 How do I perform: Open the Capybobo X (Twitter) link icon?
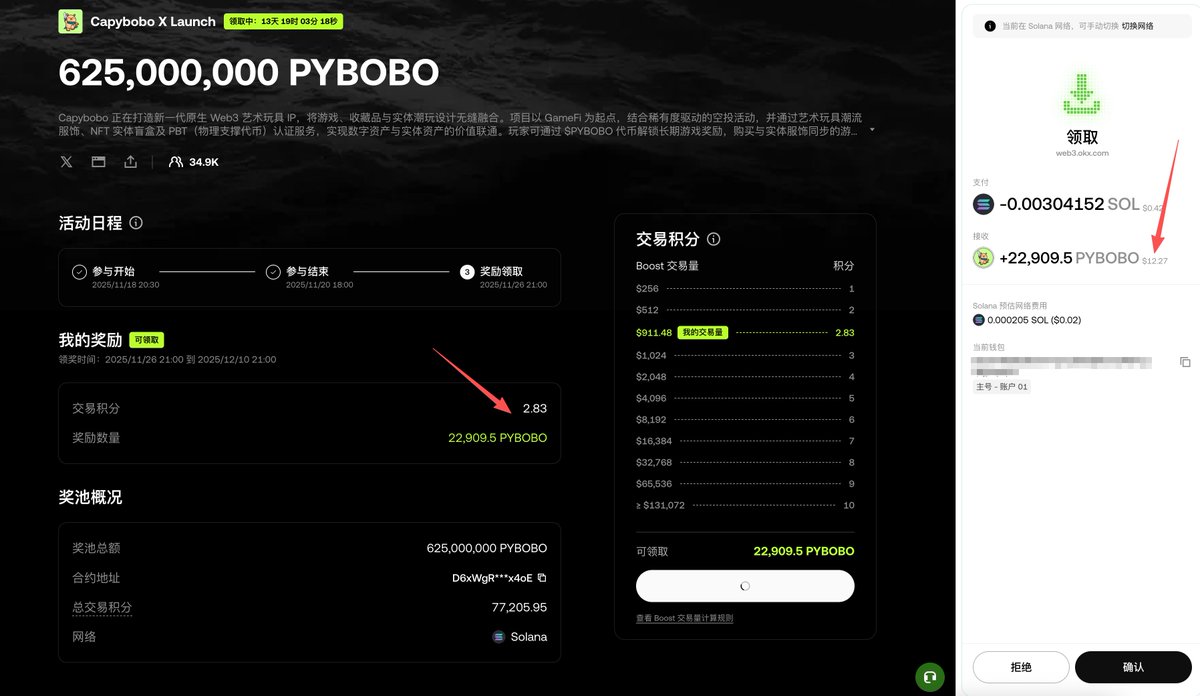[67, 161]
